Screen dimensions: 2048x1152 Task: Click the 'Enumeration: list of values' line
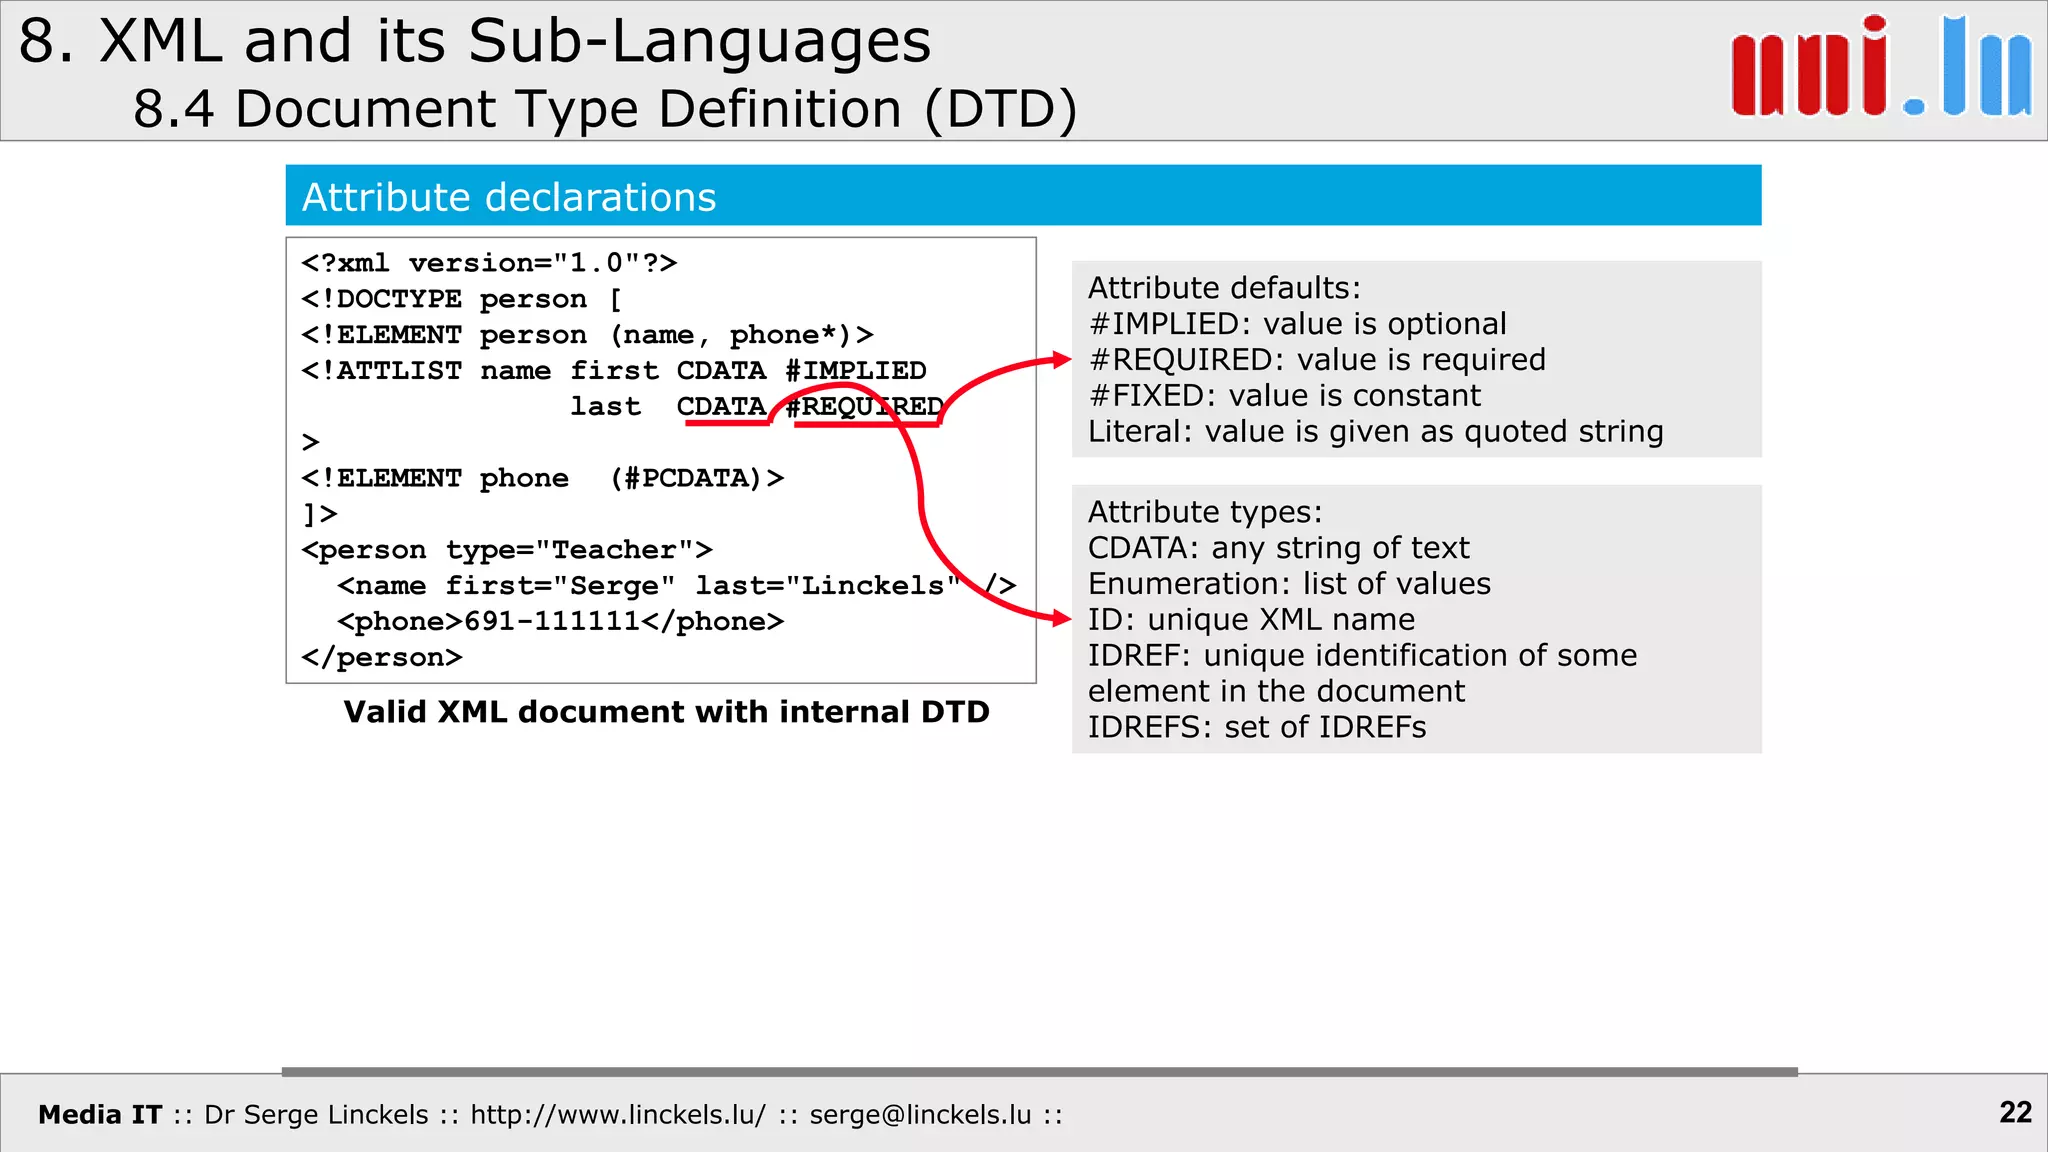coord(1289,584)
